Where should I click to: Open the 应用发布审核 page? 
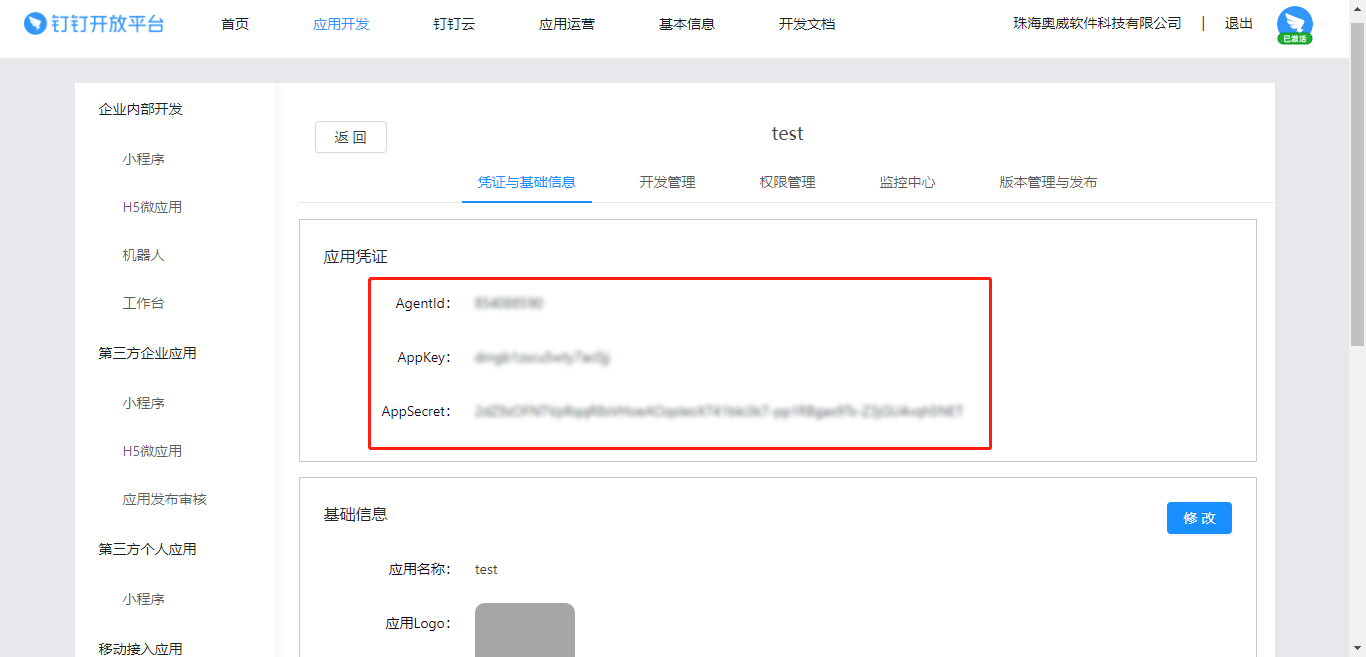(x=163, y=498)
